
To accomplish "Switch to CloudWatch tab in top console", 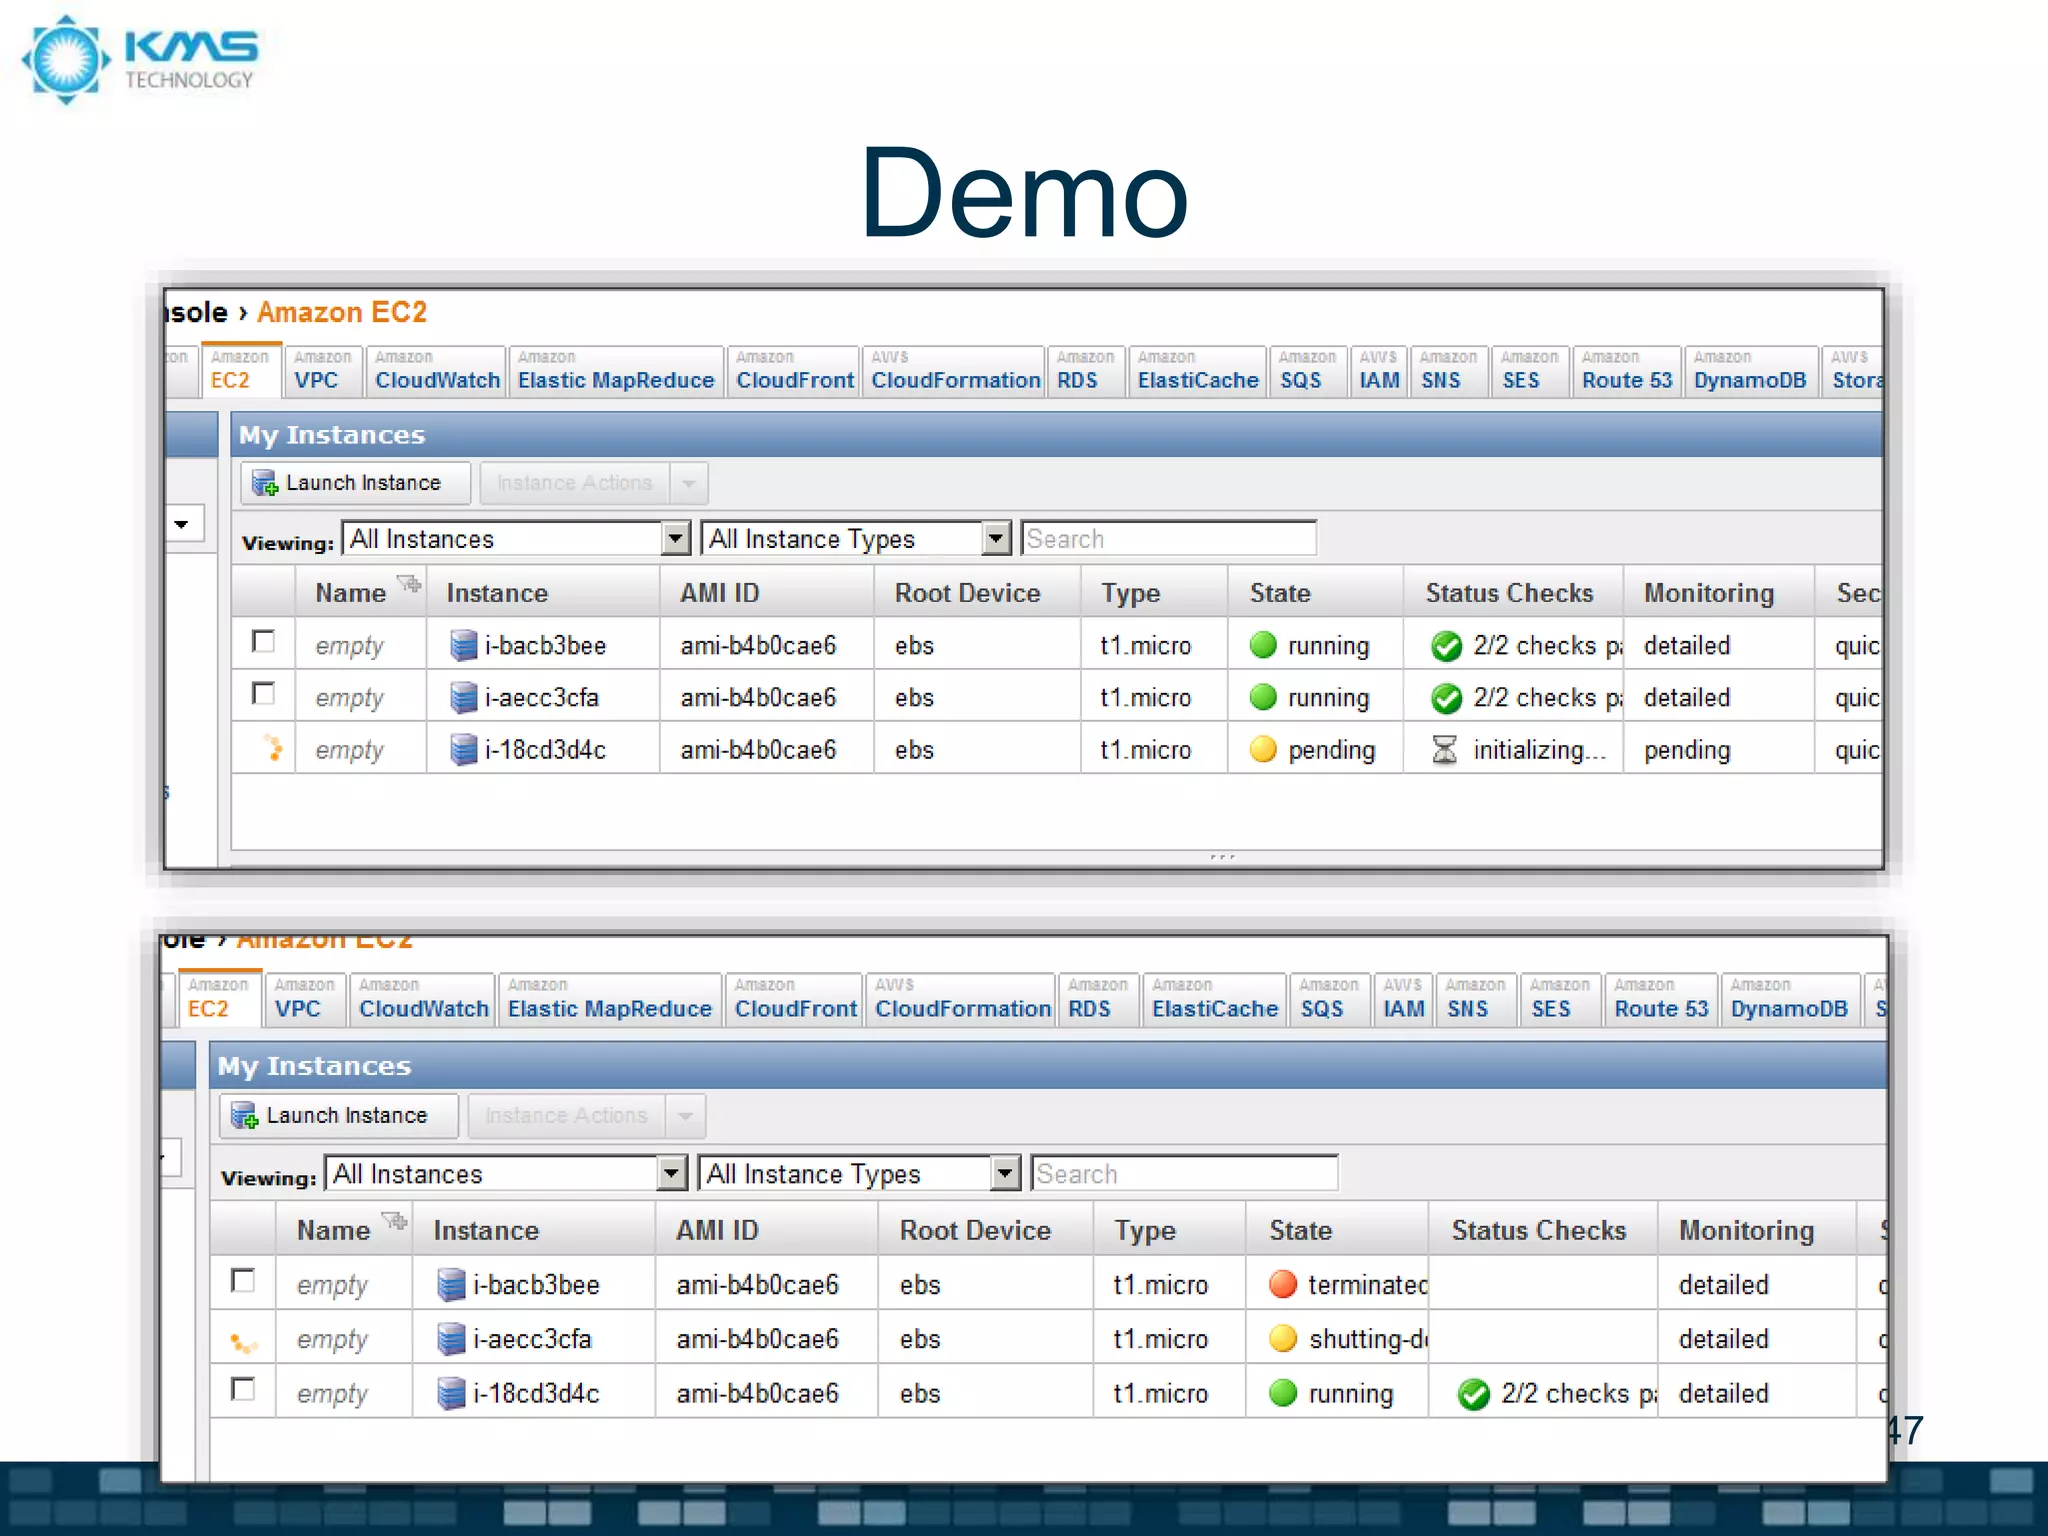I will pyautogui.click(x=437, y=371).
